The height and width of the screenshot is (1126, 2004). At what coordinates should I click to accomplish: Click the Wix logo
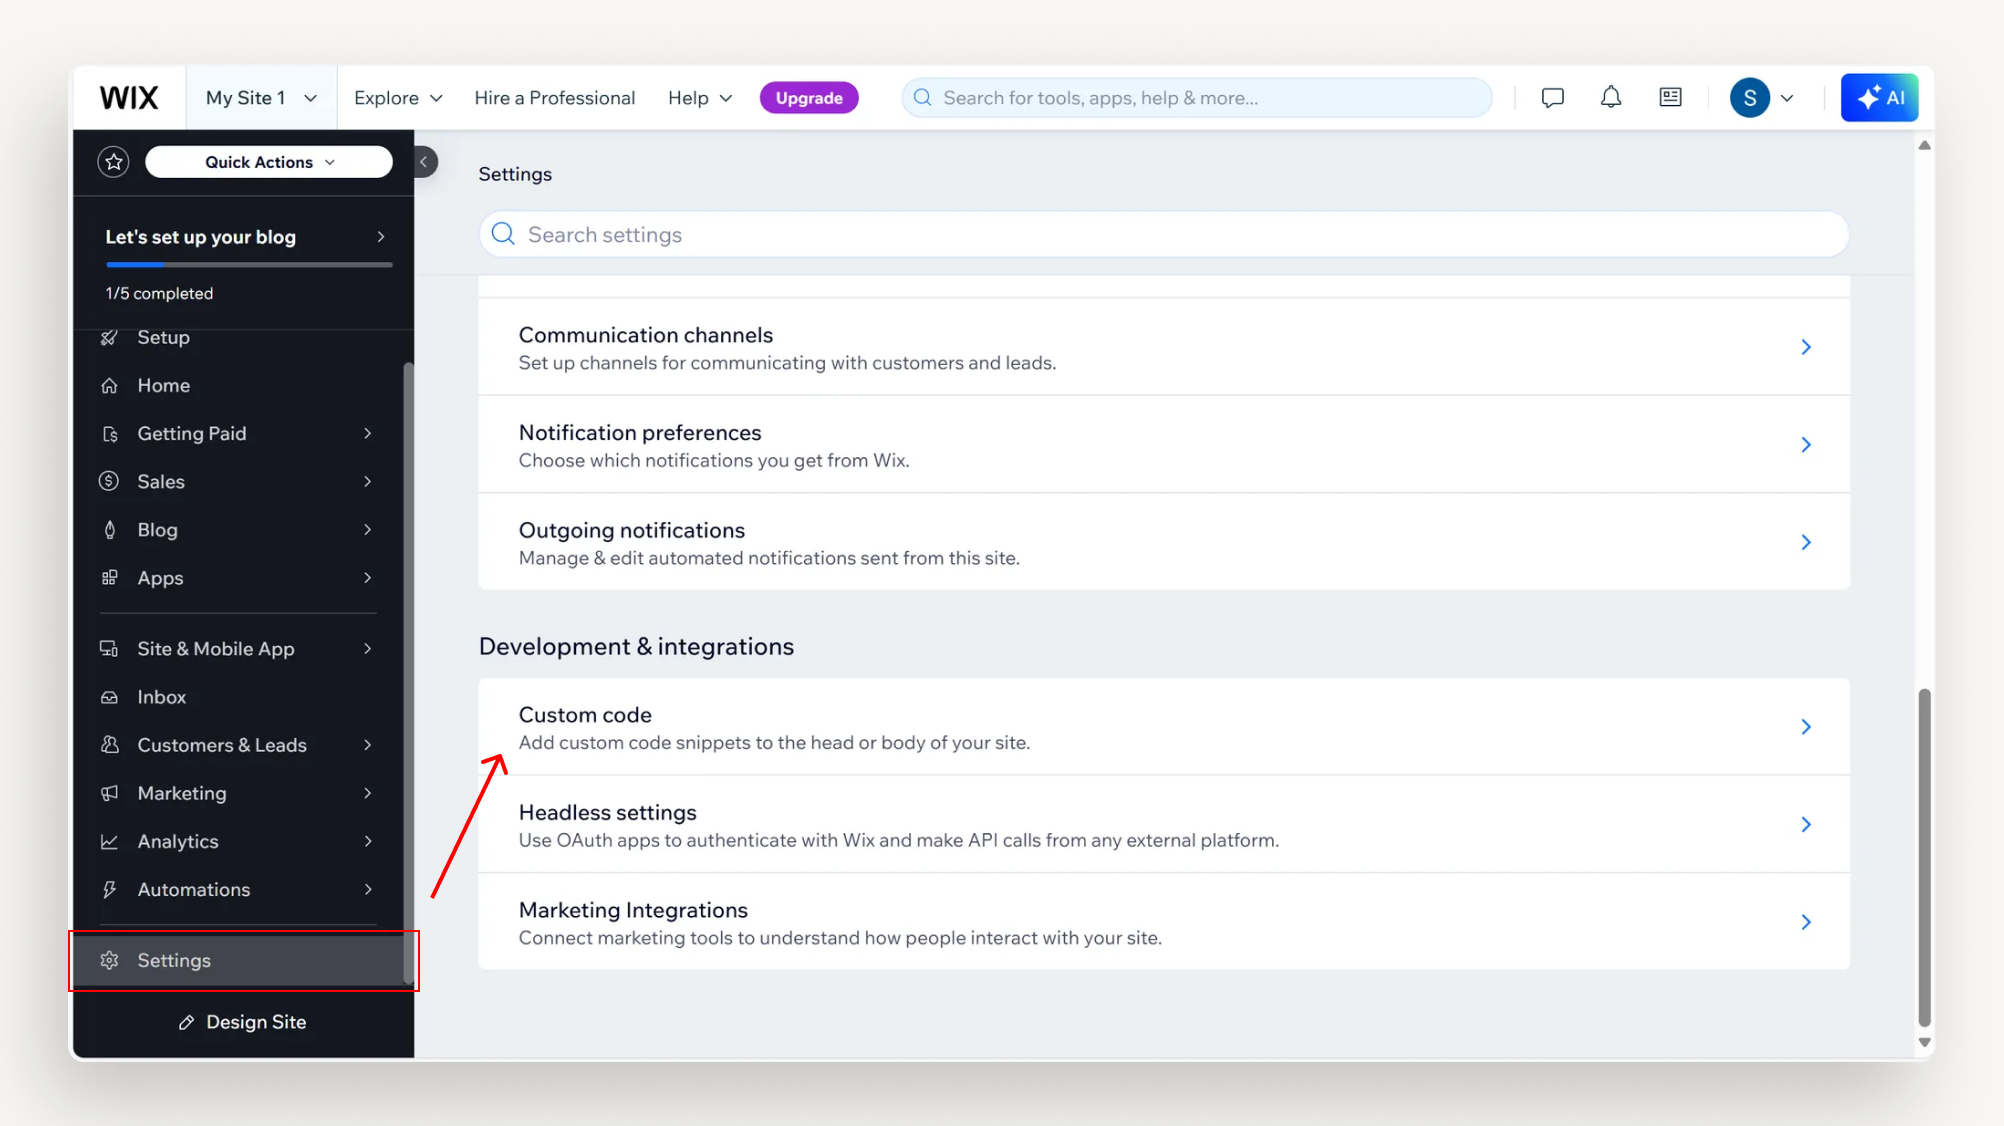click(x=129, y=98)
